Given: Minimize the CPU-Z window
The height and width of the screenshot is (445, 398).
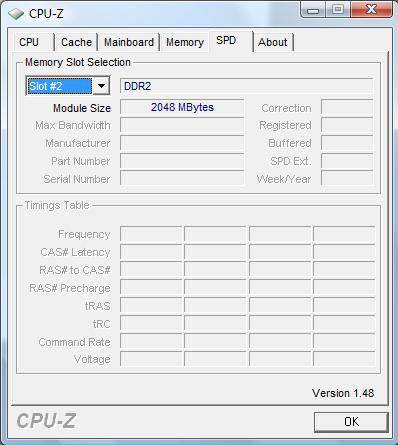Looking at the screenshot, I should pos(313,9).
